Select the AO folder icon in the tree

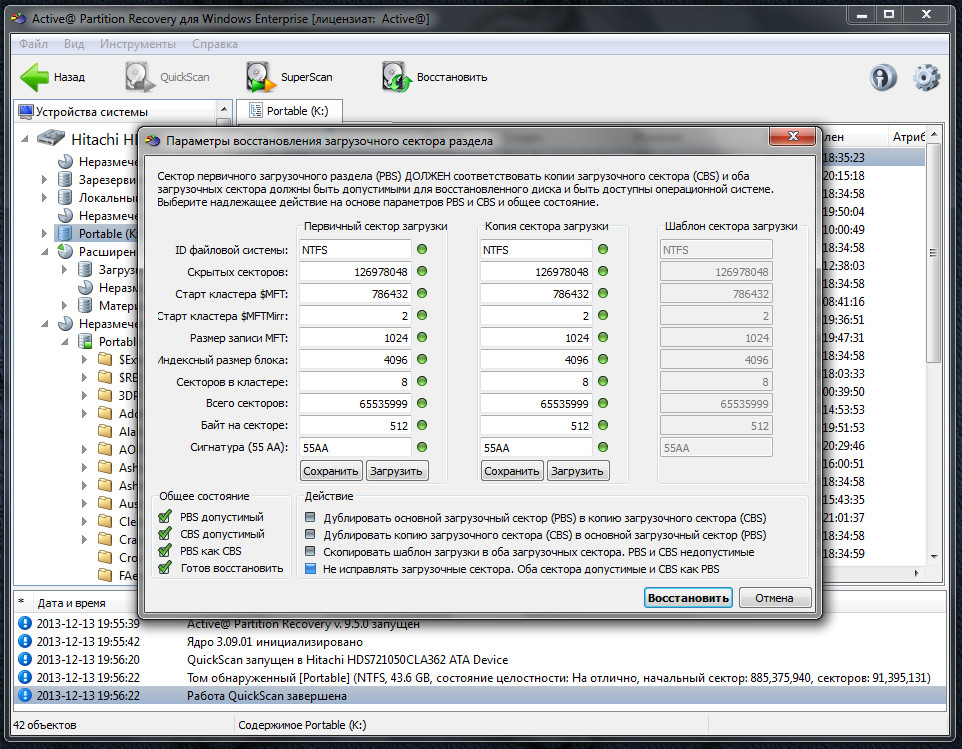tap(106, 450)
